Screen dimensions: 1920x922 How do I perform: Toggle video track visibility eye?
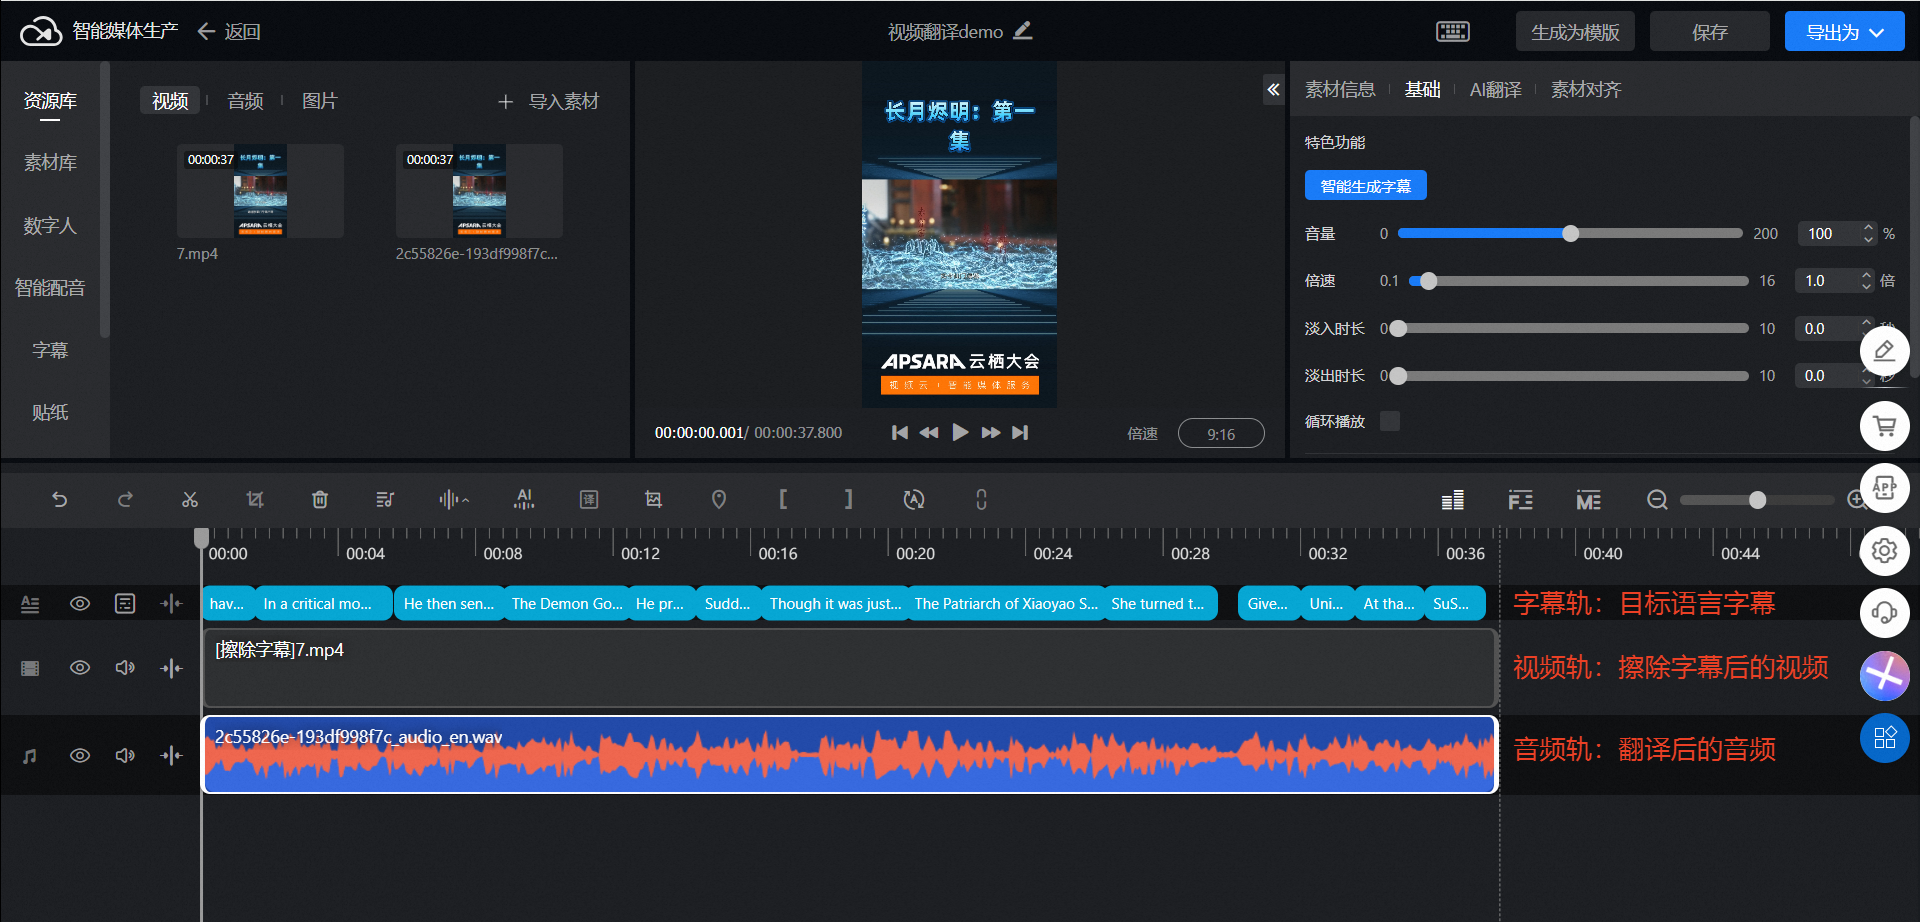[x=80, y=667]
